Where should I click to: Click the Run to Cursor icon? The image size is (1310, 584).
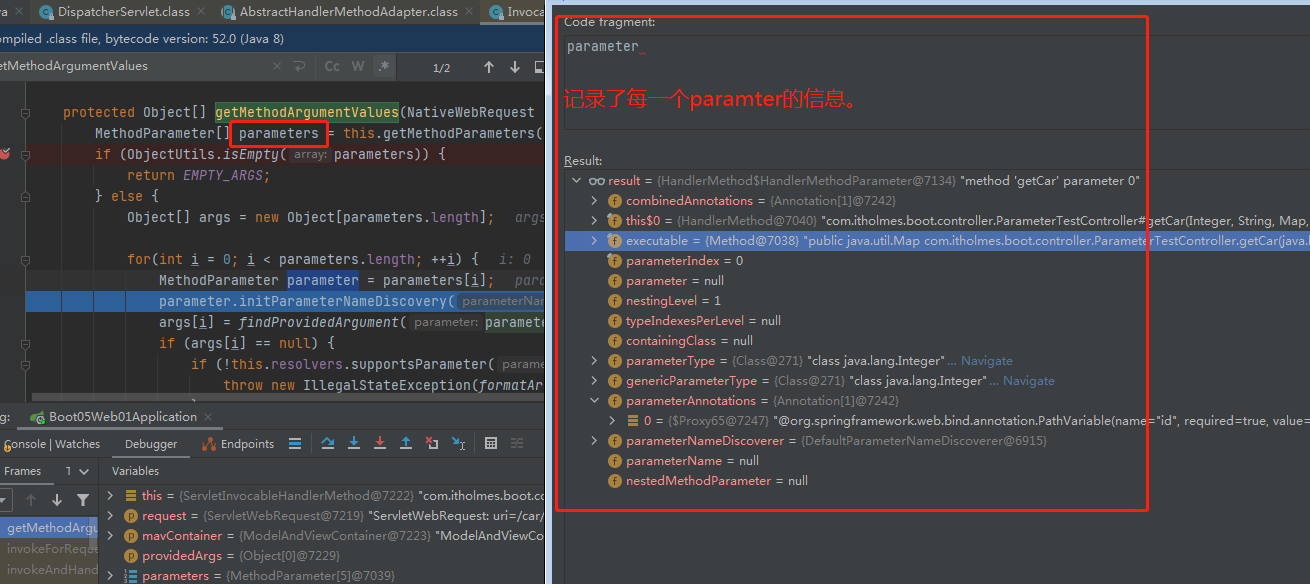pyautogui.click(x=459, y=443)
